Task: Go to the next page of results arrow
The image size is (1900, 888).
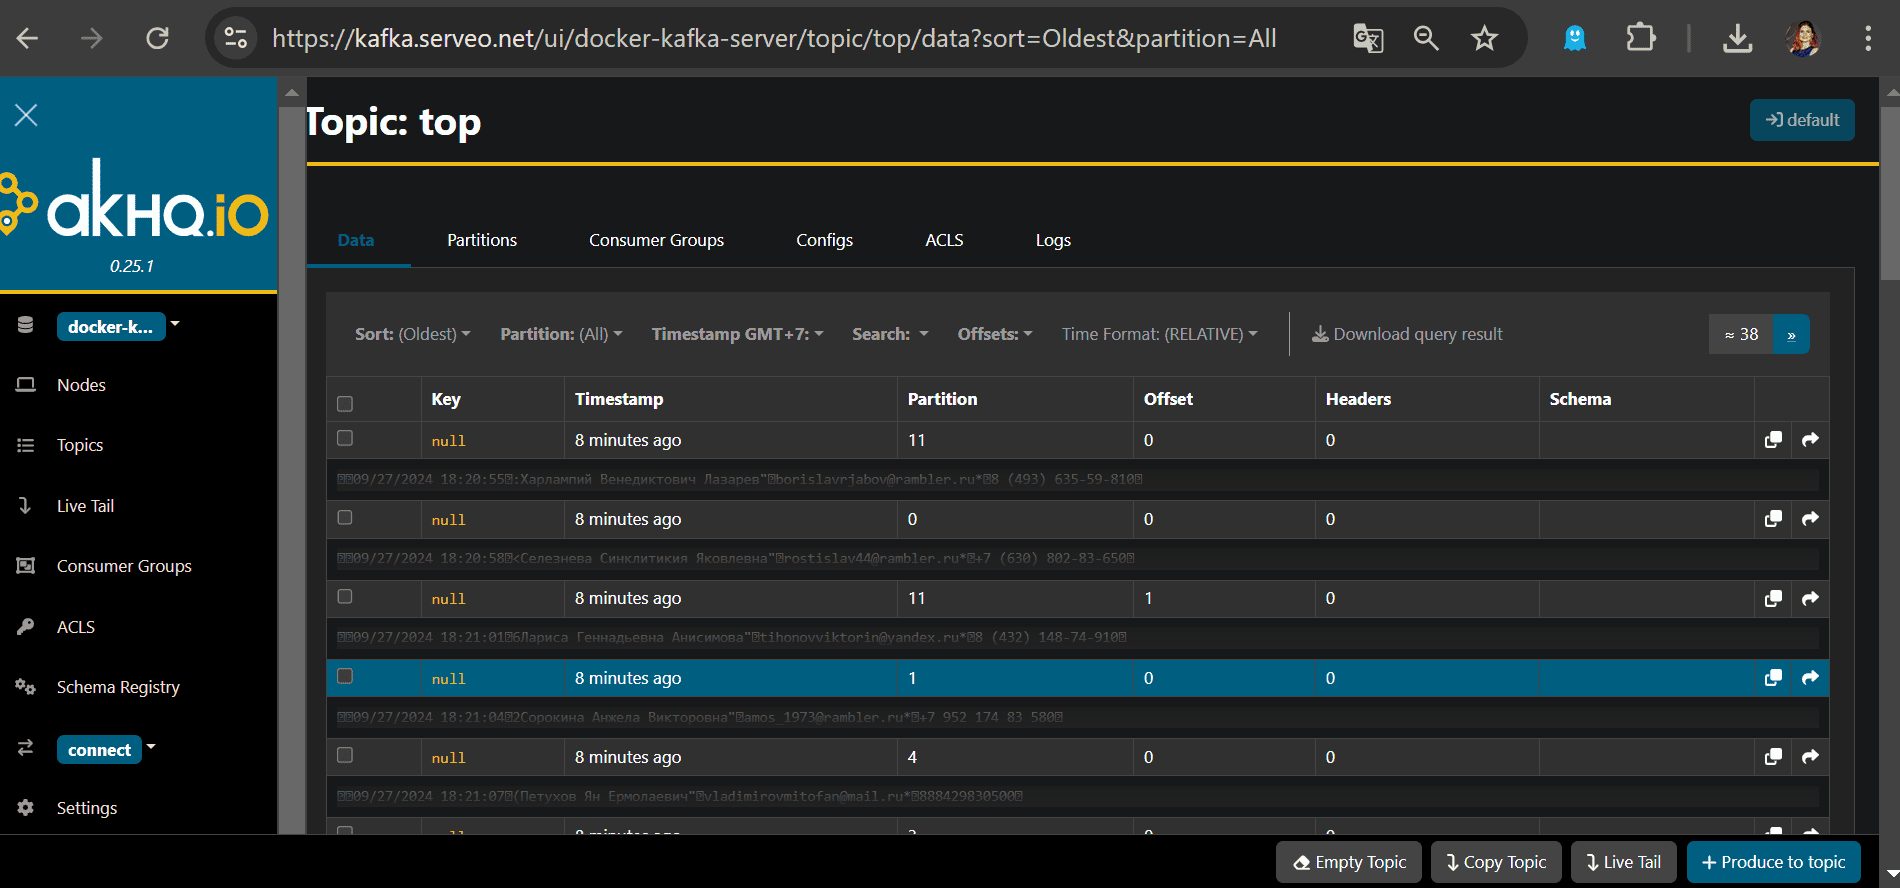Action: pyautogui.click(x=1791, y=335)
